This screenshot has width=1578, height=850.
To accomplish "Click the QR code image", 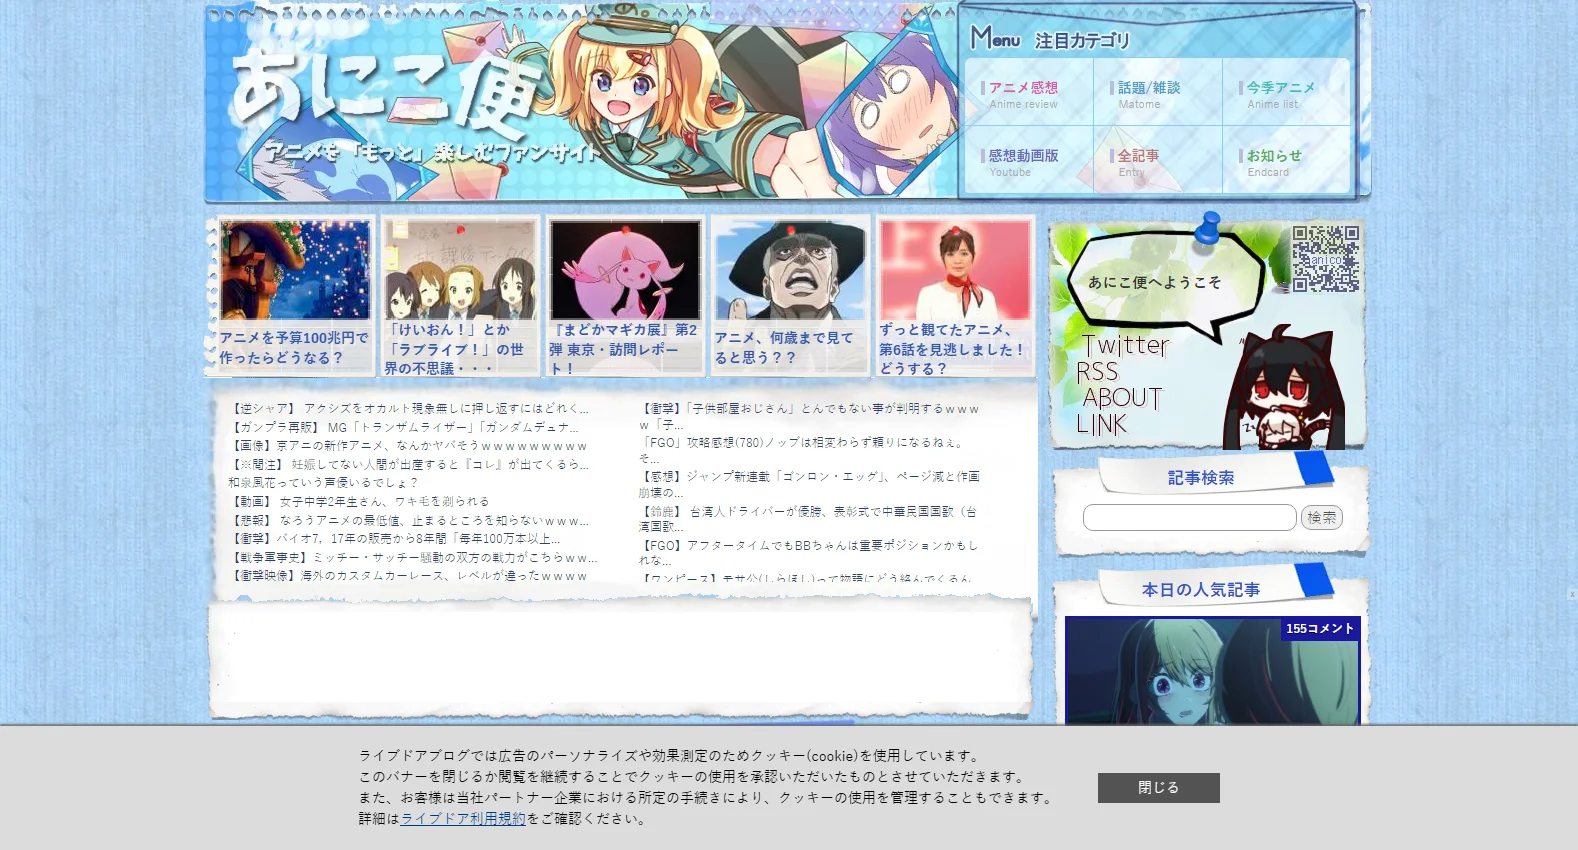I will tap(1326, 258).
